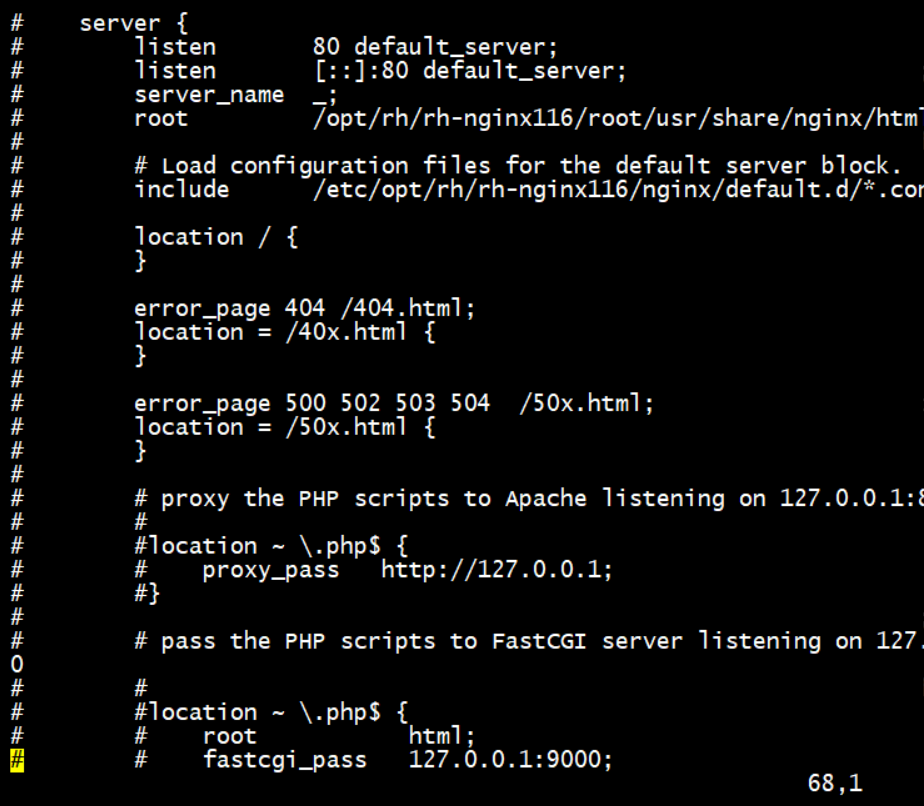Screen dimensions: 924x806
Task: Click the '68,1' cursor position indicator
Action: [834, 784]
